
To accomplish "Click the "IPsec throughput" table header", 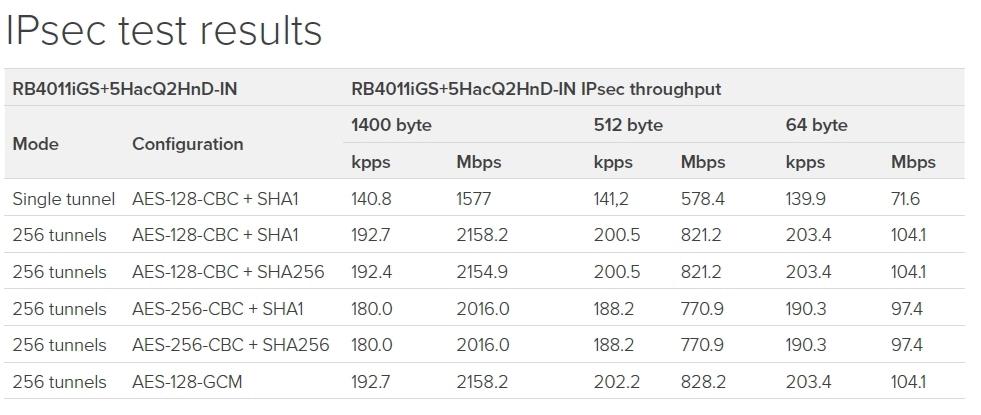I will pos(535,89).
